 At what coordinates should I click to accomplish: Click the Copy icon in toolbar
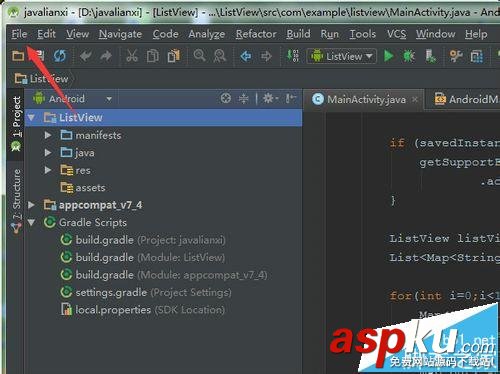tap(153, 56)
